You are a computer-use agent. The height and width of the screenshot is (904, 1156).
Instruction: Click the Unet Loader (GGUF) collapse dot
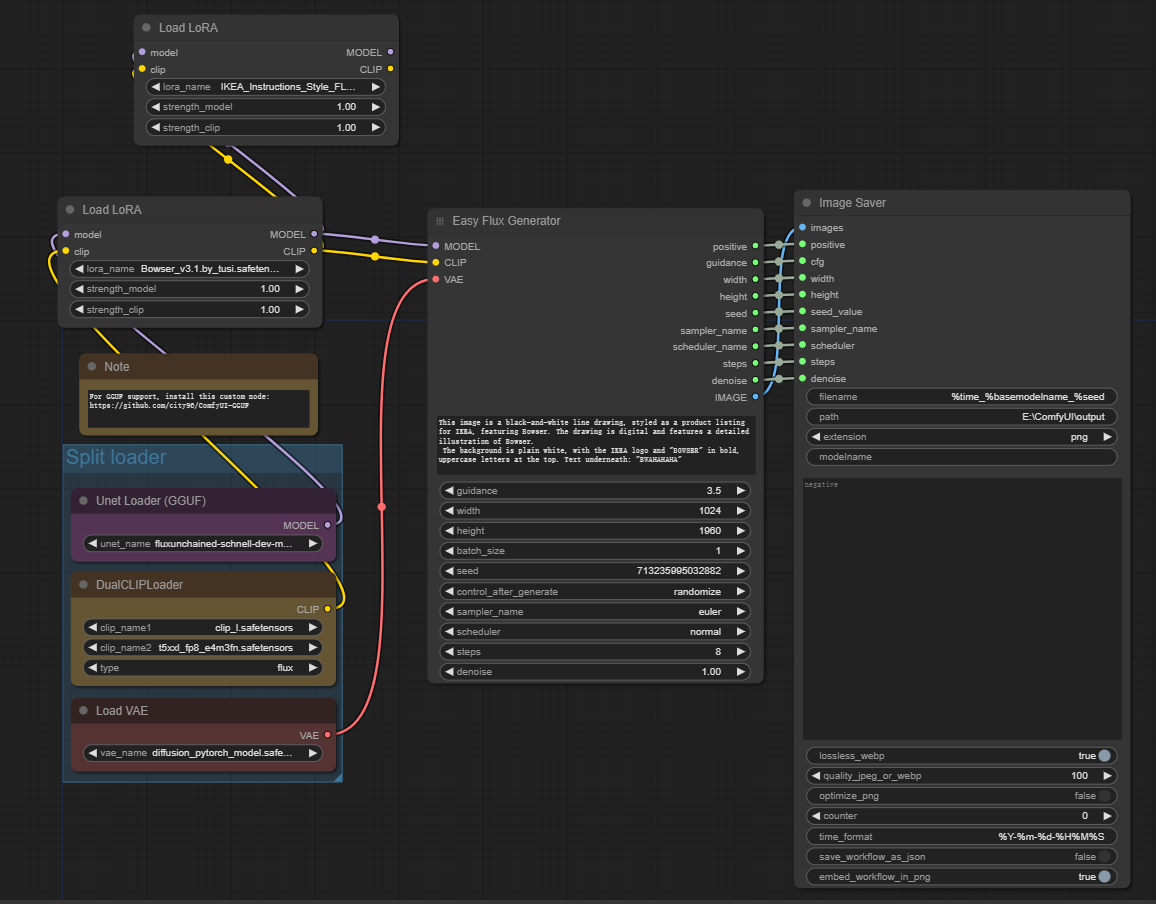[x=84, y=501]
